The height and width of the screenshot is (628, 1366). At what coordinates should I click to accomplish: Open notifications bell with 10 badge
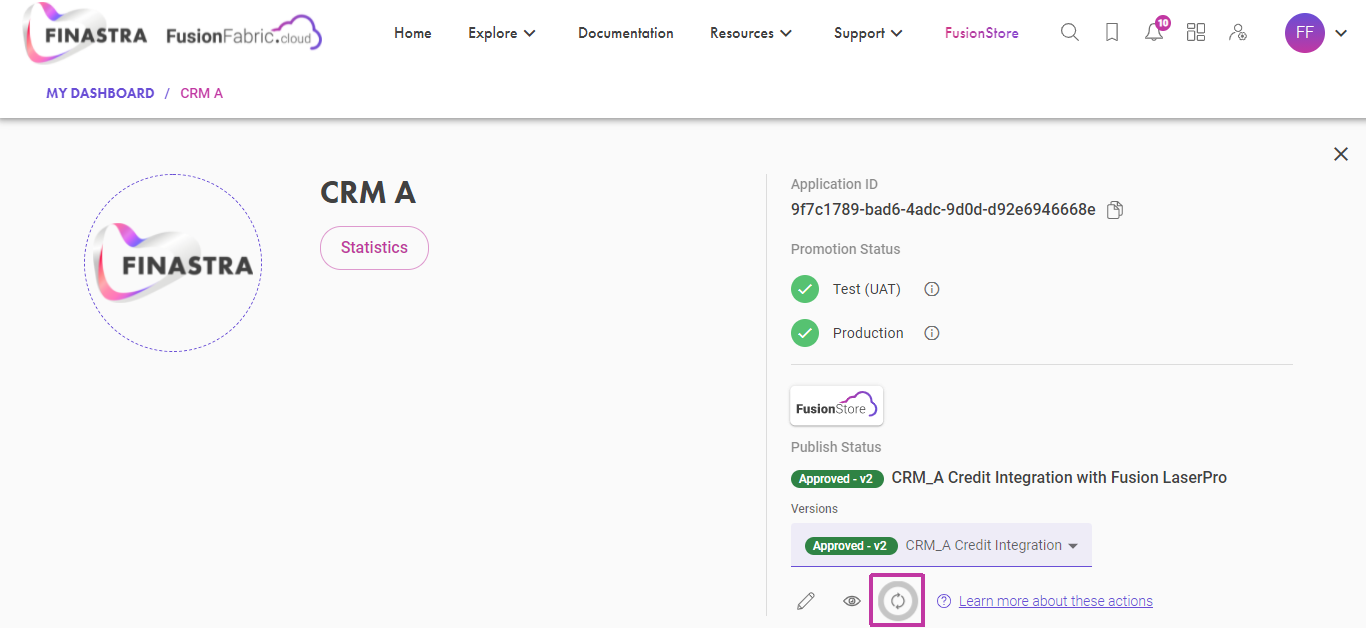tap(1155, 31)
